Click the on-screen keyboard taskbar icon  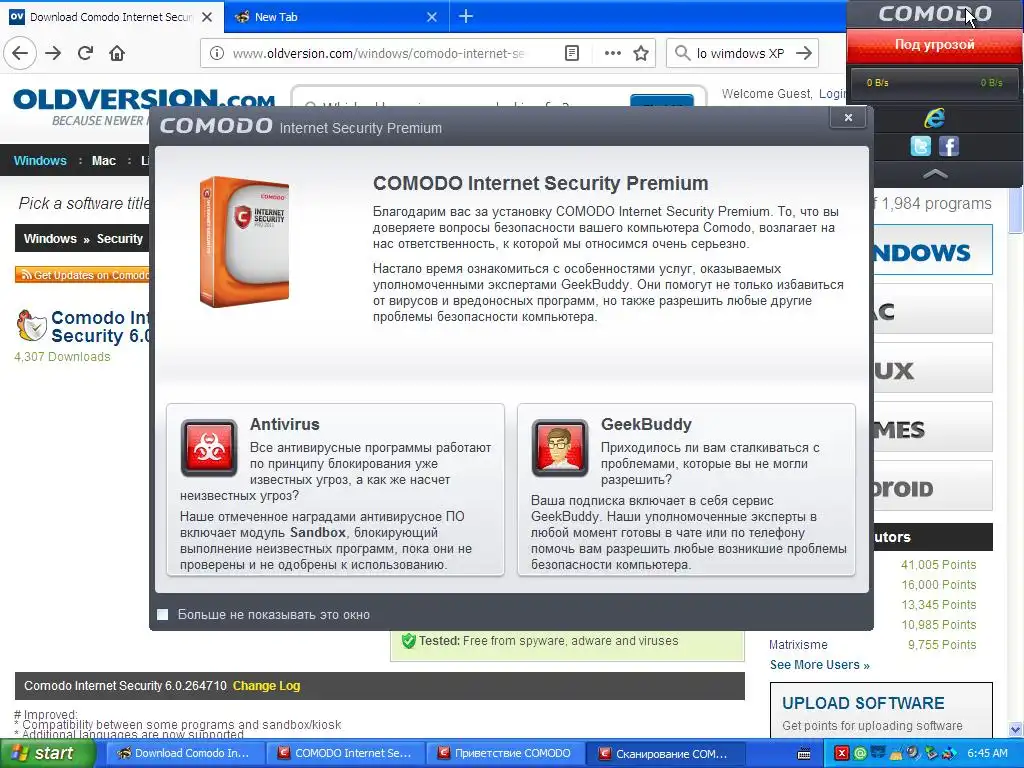(x=805, y=754)
